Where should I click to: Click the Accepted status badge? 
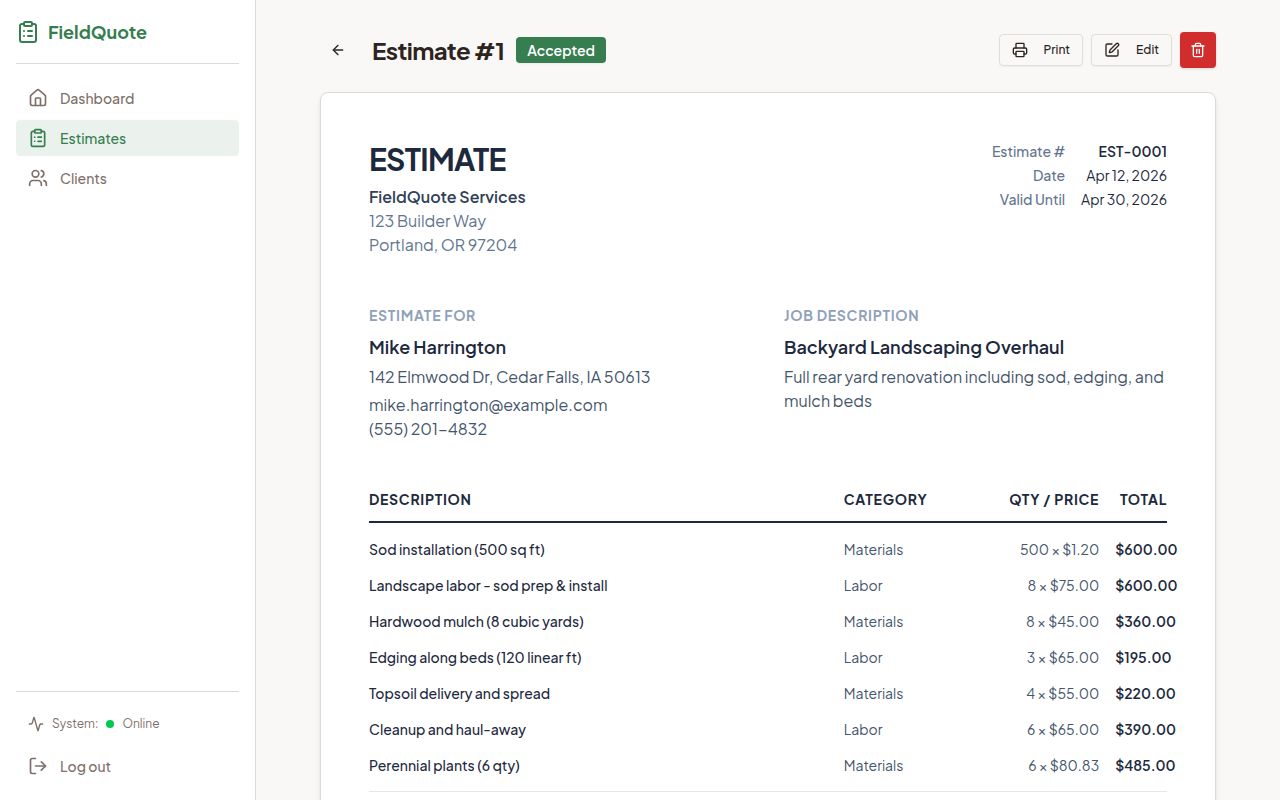point(560,49)
